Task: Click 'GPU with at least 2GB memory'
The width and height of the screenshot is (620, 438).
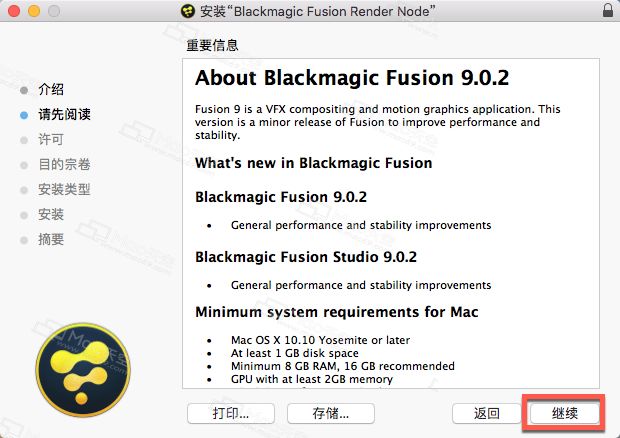Action: point(312,379)
